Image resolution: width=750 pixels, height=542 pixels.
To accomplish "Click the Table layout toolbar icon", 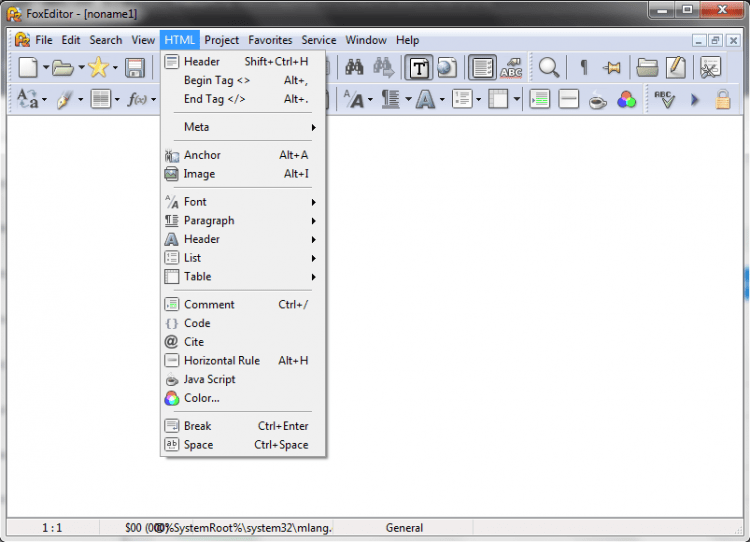I will [x=498, y=100].
